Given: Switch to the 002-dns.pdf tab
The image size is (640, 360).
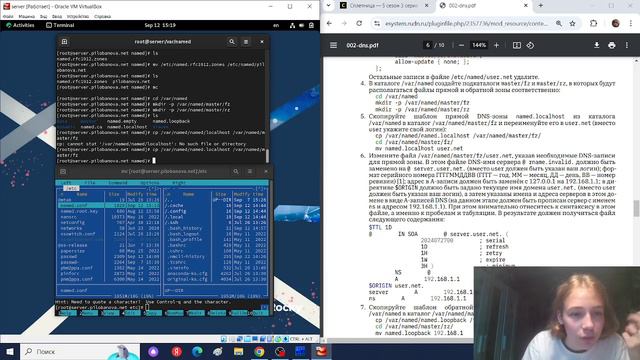Looking at the screenshot, I should (x=482, y=6).
